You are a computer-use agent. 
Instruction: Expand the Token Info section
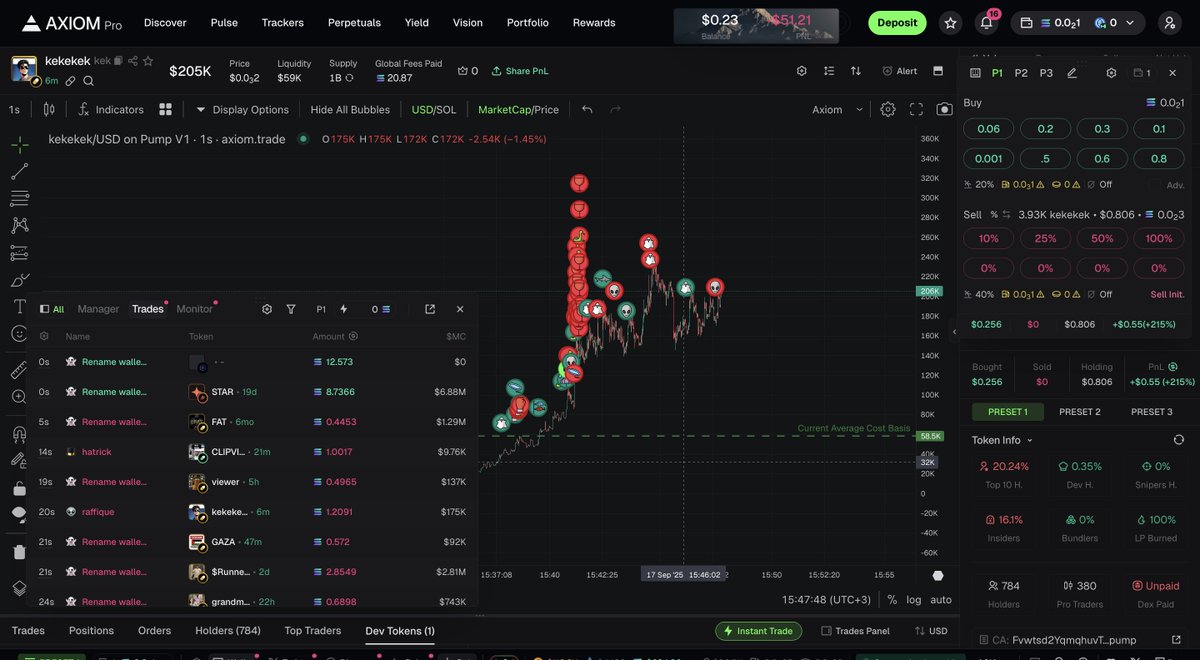pos(1001,440)
